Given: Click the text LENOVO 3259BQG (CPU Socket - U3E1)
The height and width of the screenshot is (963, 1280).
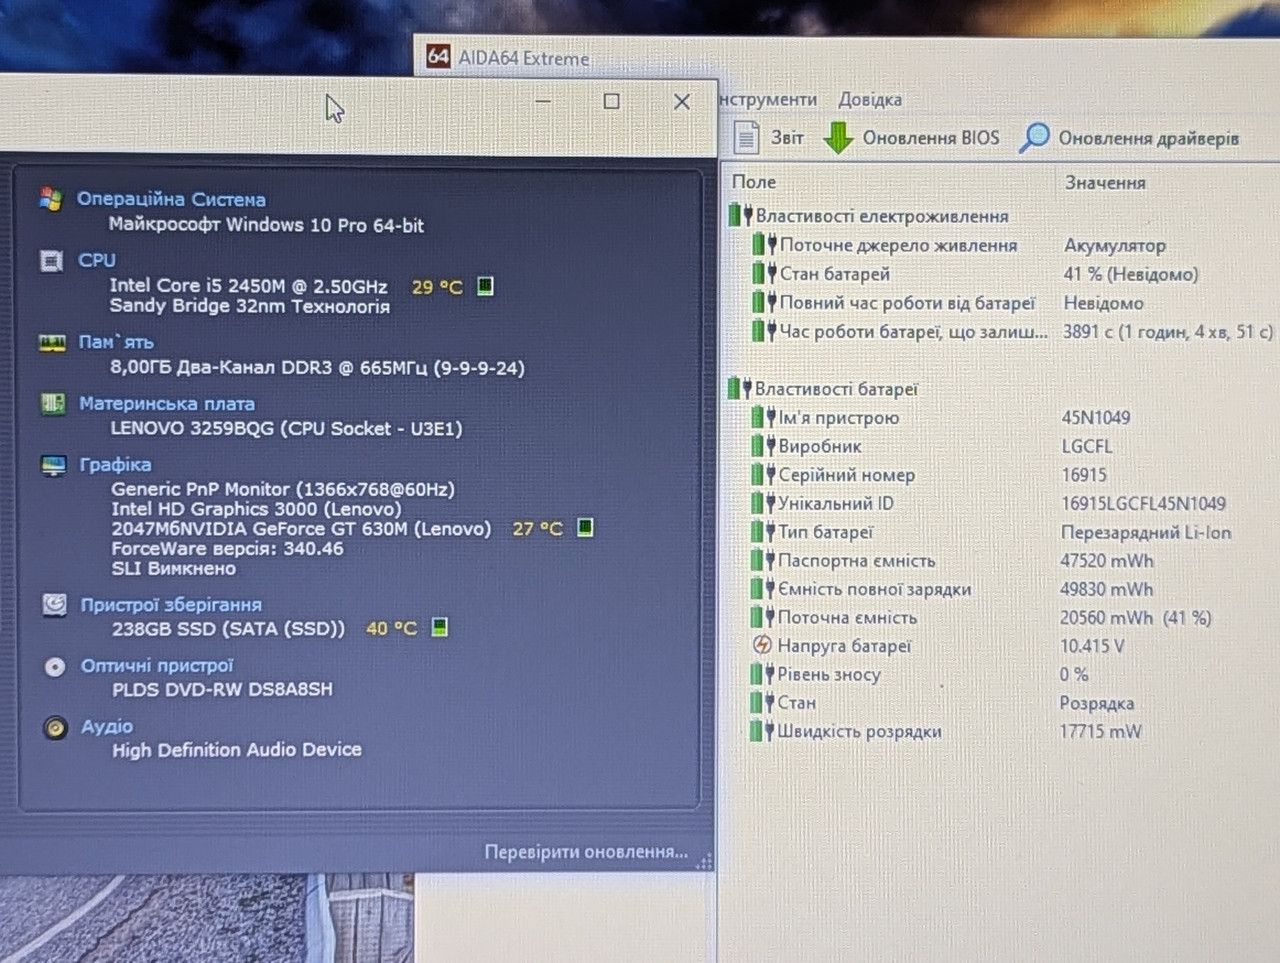Looking at the screenshot, I should click(x=286, y=428).
